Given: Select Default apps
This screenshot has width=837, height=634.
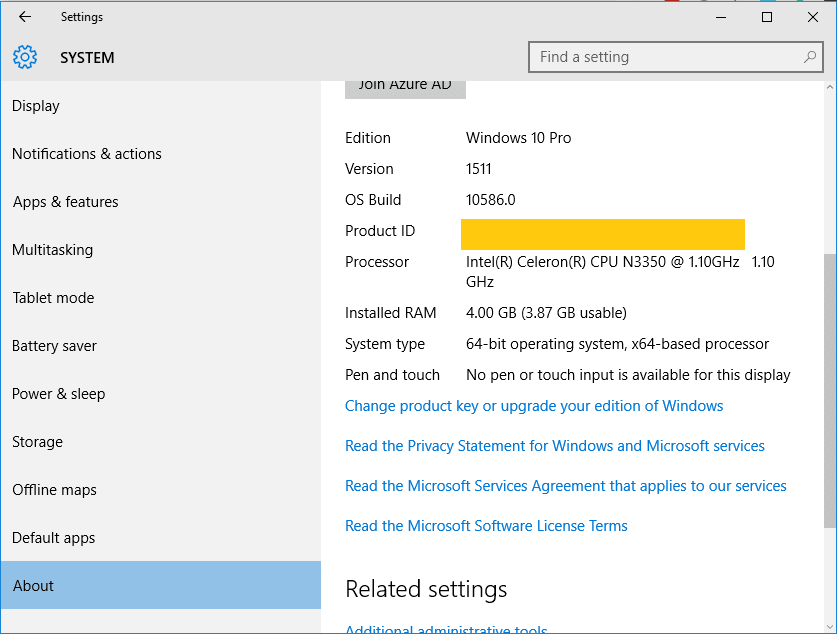Looking at the screenshot, I should click(x=161, y=538).
